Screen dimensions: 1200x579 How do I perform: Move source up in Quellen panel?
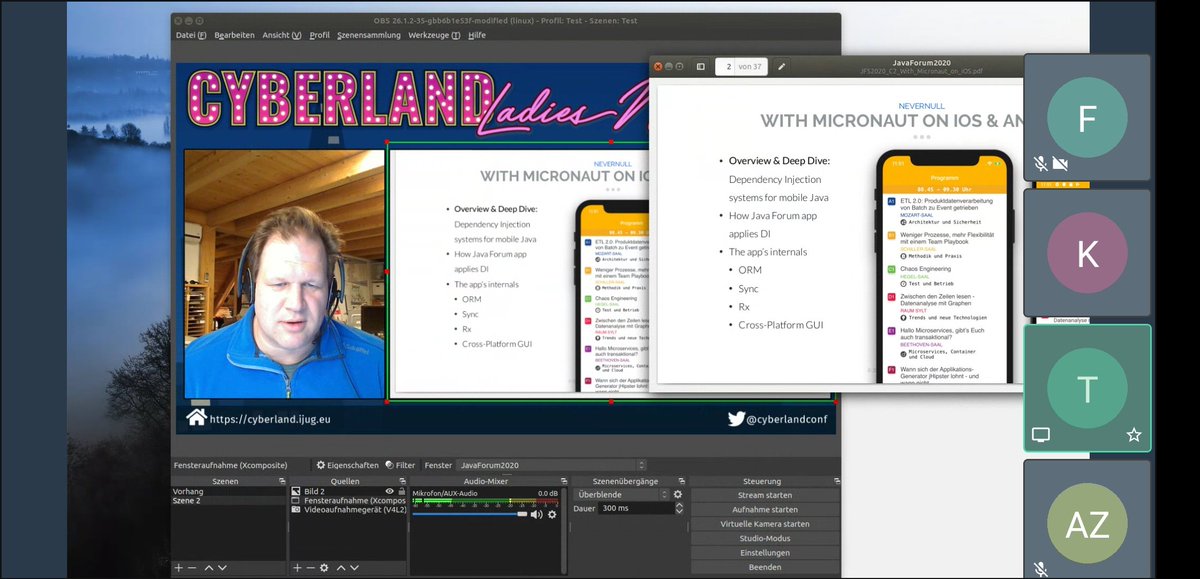(x=341, y=568)
